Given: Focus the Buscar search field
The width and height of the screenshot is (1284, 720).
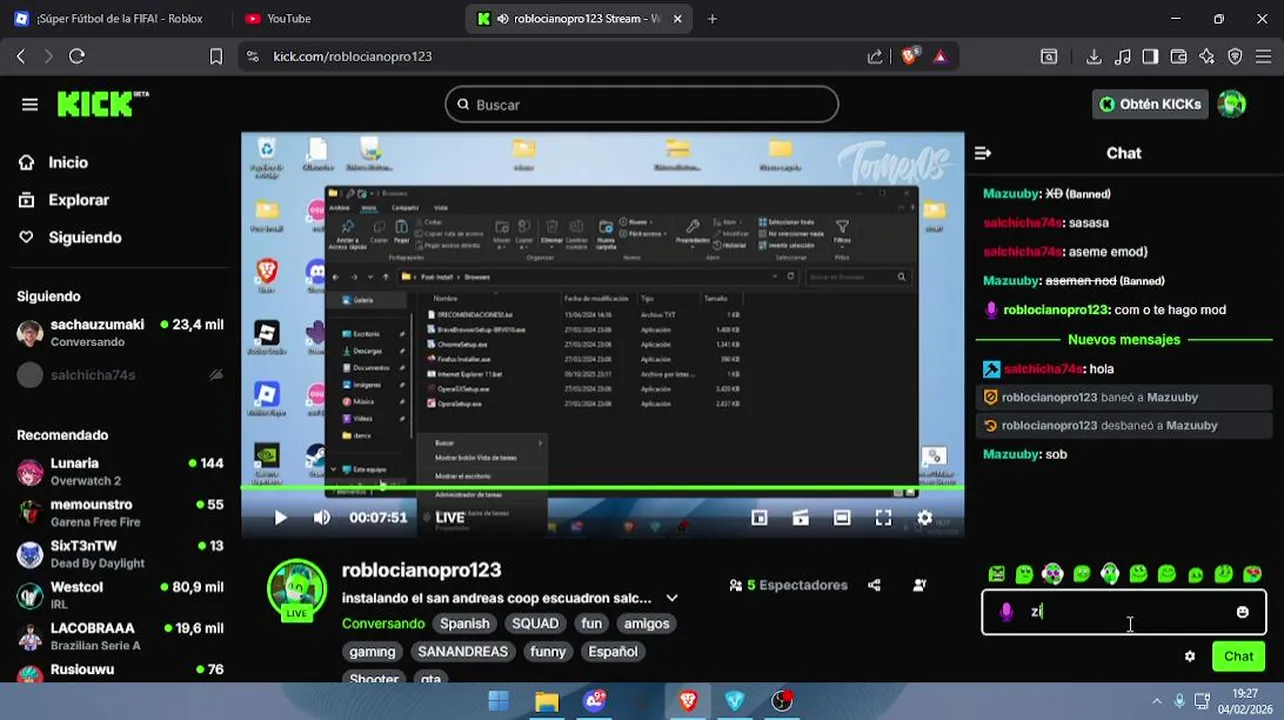Looking at the screenshot, I should pyautogui.click(x=641, y=104).
